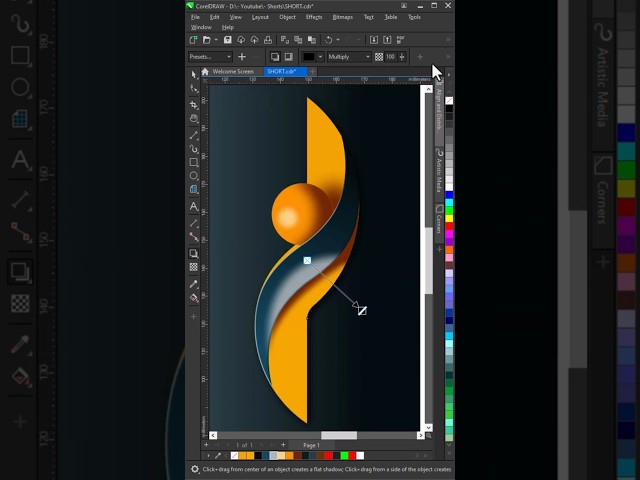This screenshot has width=640, height=480.
Task: Select the Interactive Fill tool
Action: pos(193,298)
